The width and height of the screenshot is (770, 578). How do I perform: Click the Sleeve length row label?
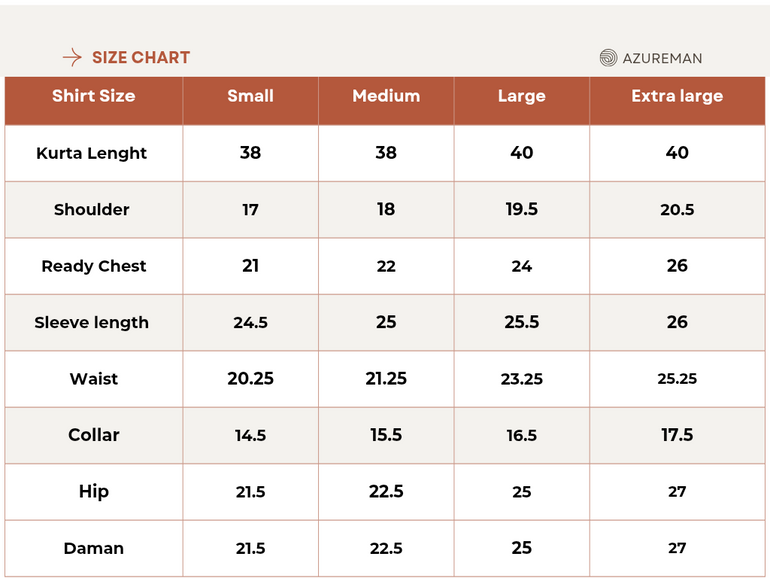[91, 322]
